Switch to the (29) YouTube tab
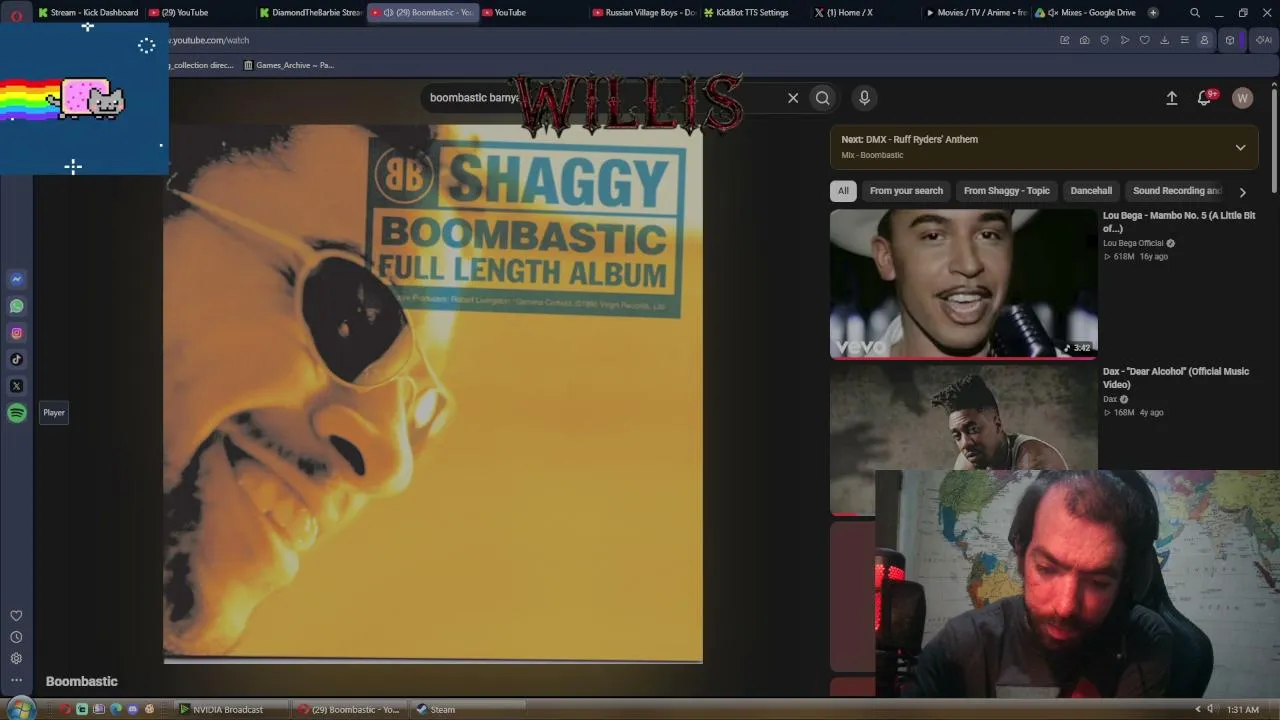 198,13
